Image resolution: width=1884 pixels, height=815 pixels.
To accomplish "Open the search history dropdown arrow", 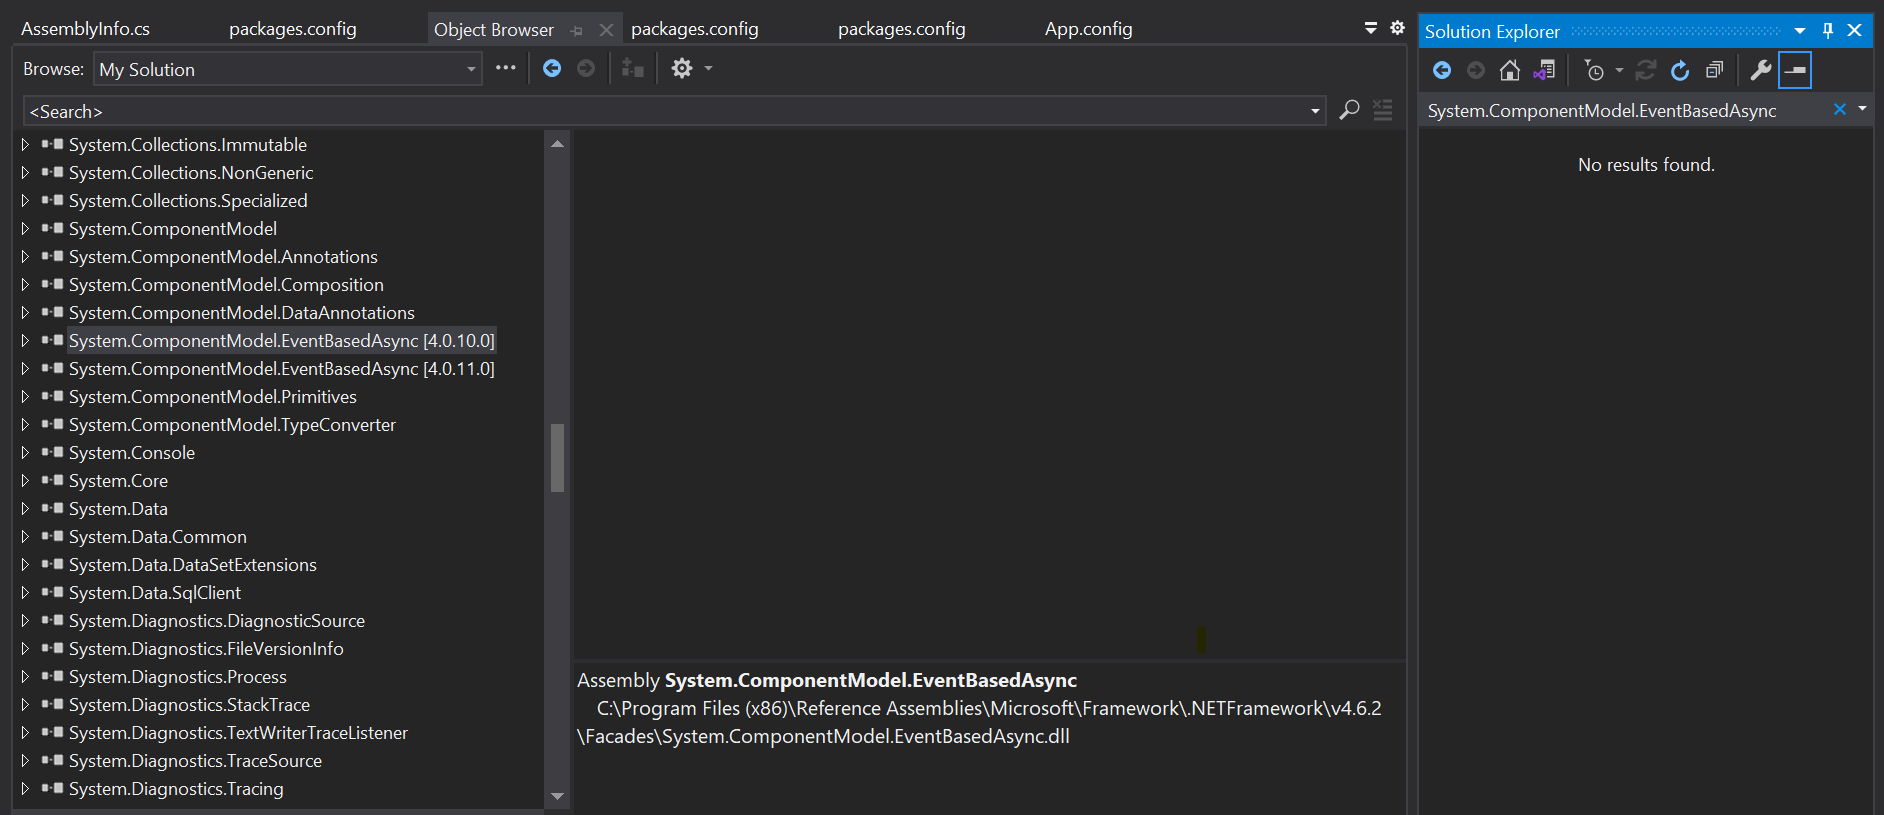I will [x=1315, y=111].
